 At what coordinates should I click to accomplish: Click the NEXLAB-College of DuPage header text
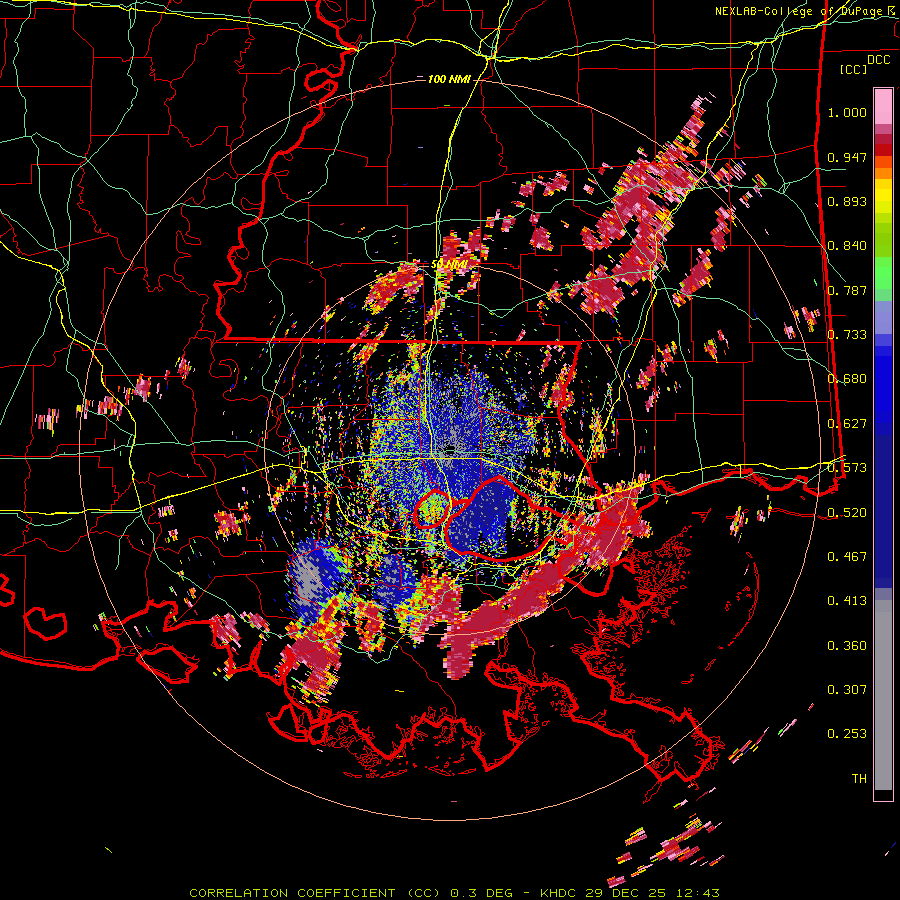tap(806, 11)
